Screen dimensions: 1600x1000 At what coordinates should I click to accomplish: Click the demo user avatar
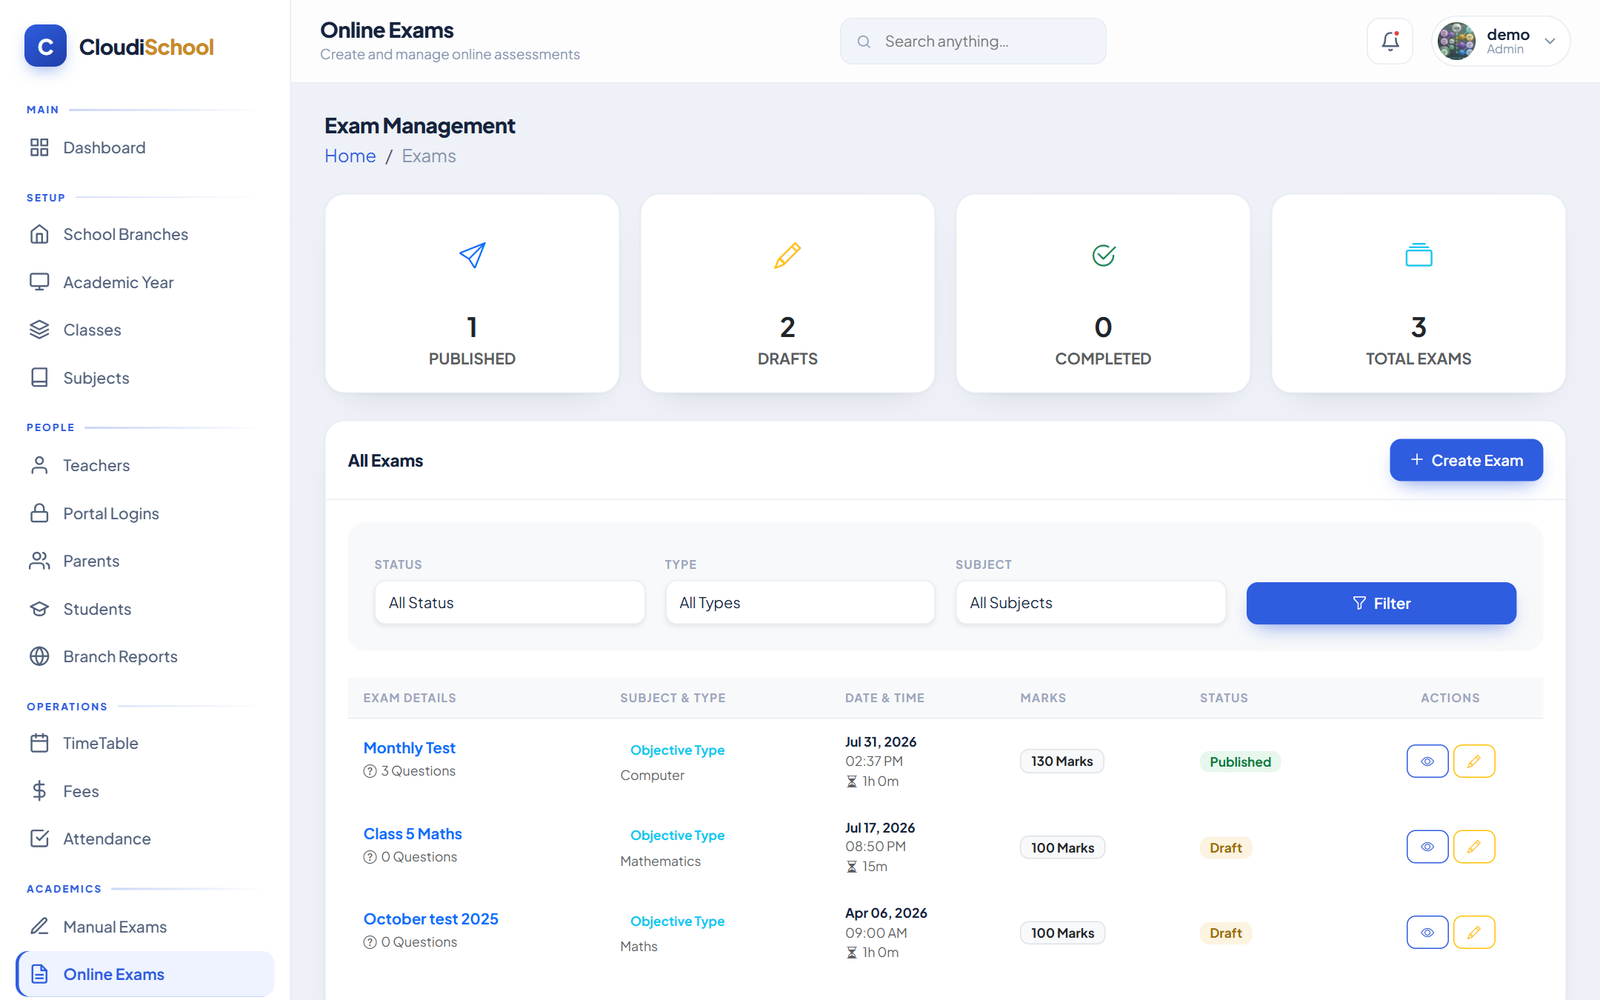(1456, 41)
